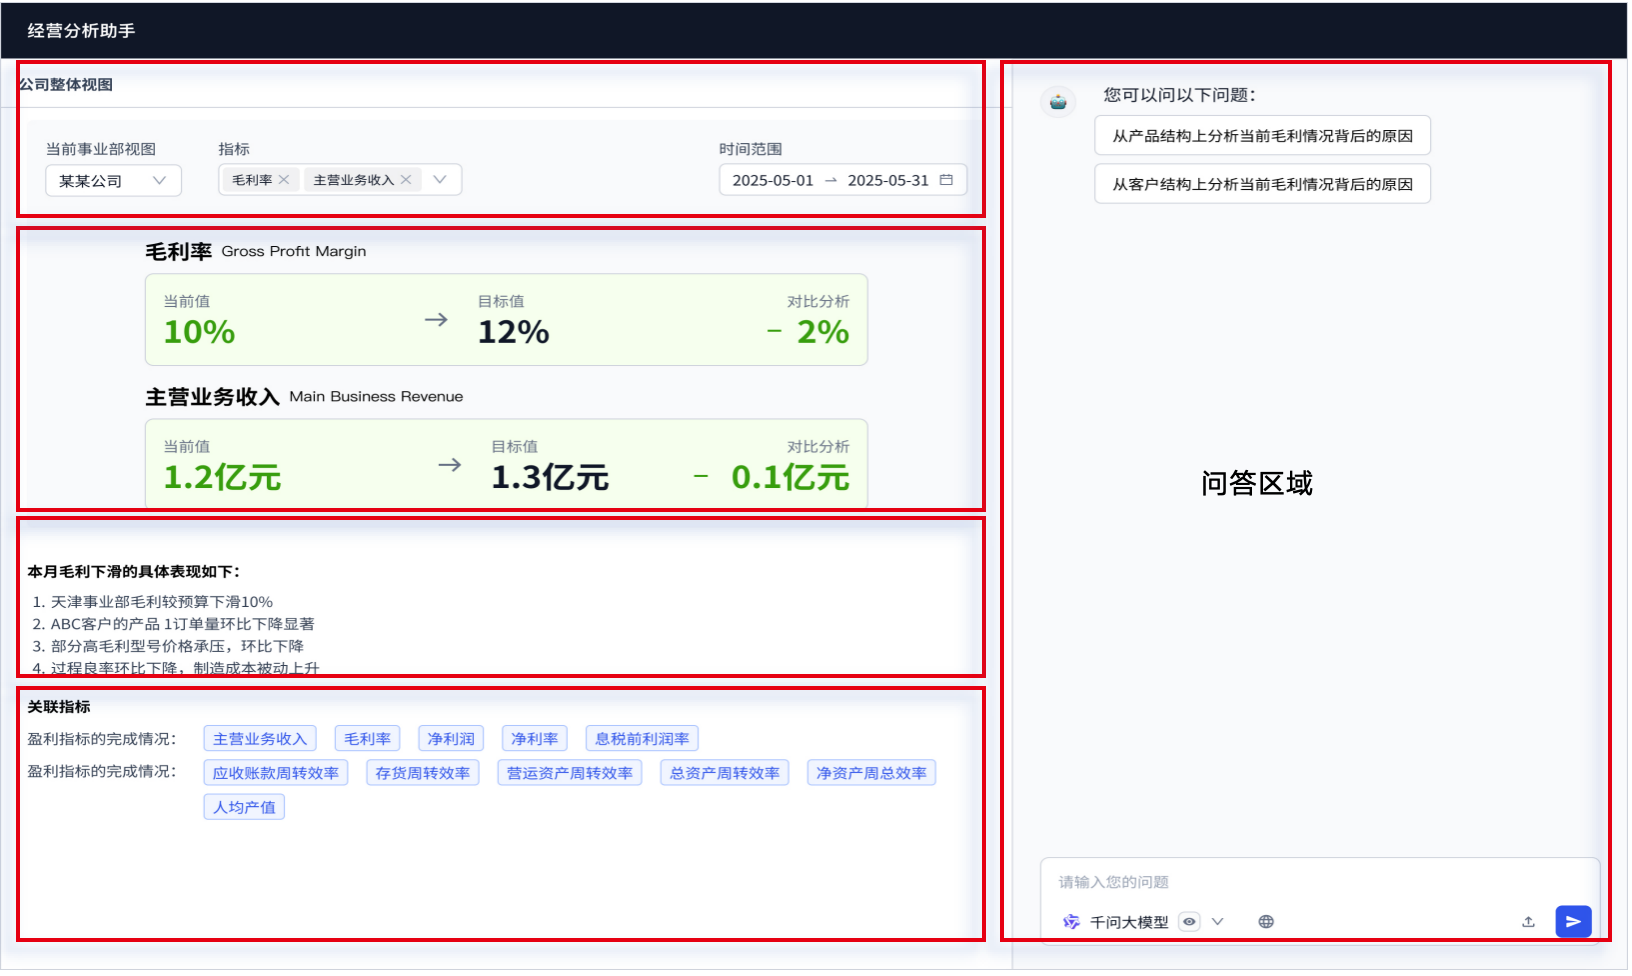
Task: Click the upload file icon
Action: pos(1528,921)
